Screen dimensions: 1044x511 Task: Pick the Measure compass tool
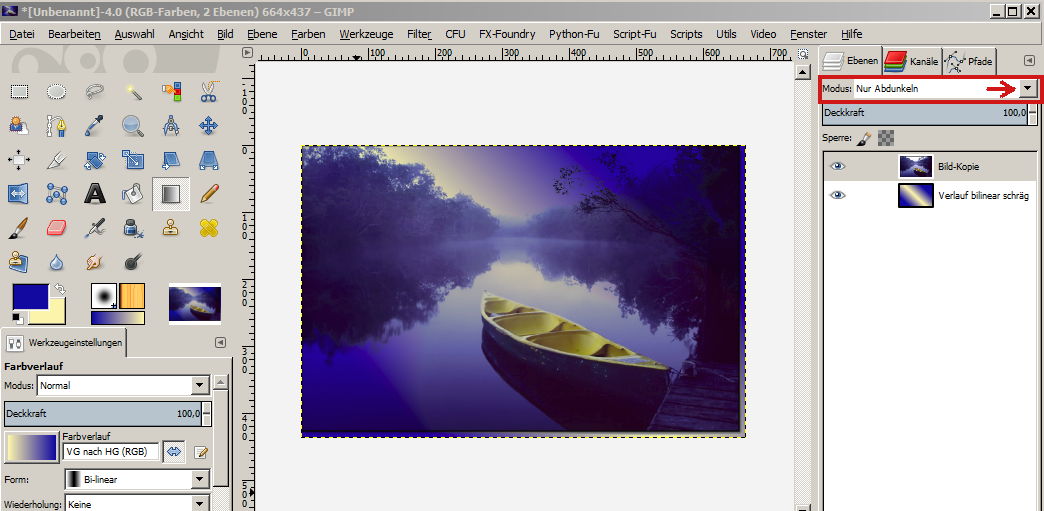pos(171,125)
